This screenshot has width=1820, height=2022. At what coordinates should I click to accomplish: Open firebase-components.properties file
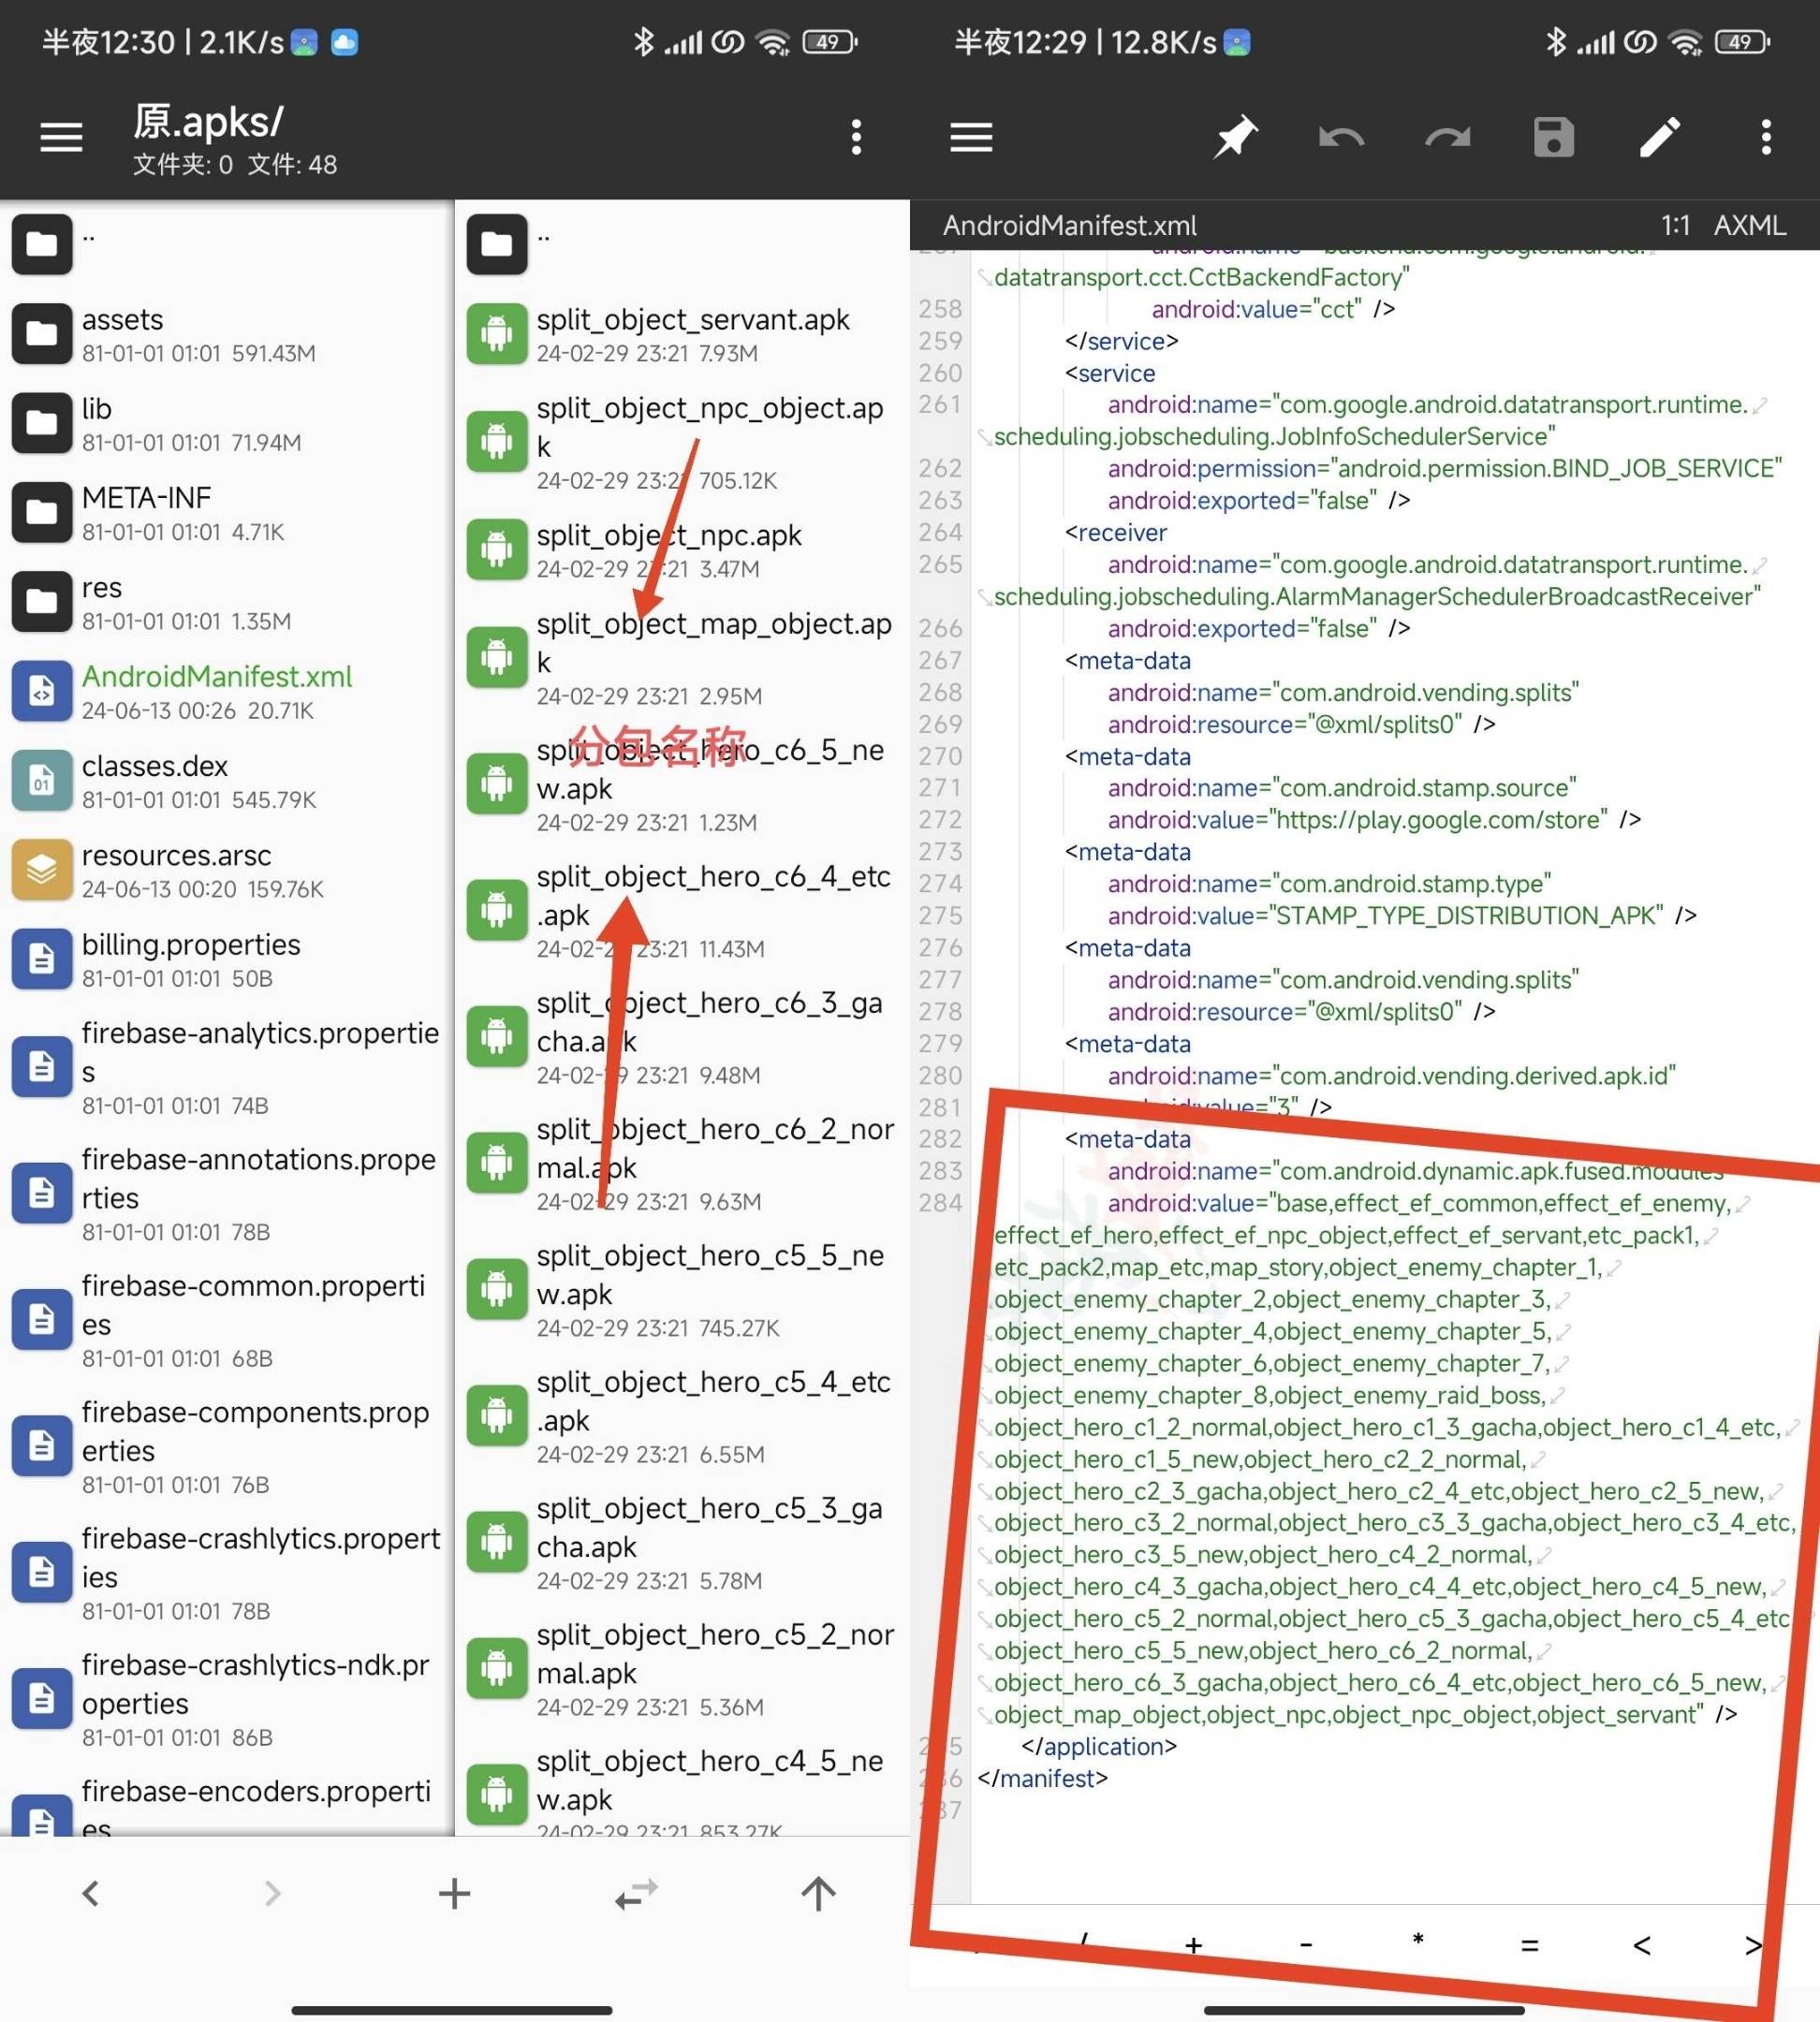click(227, 1446)
